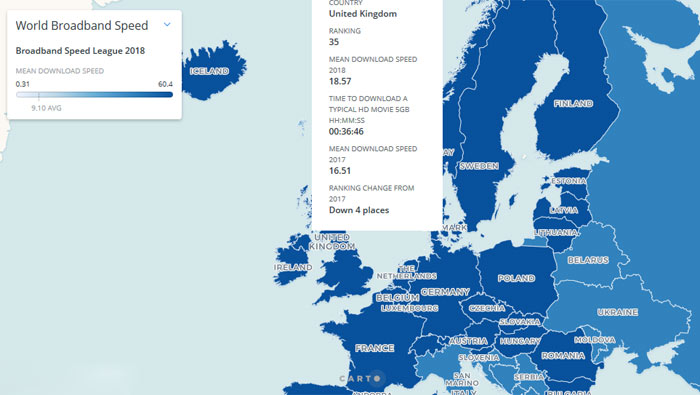
Task: Click the United Kingdom map label
Action: [333, 242]
